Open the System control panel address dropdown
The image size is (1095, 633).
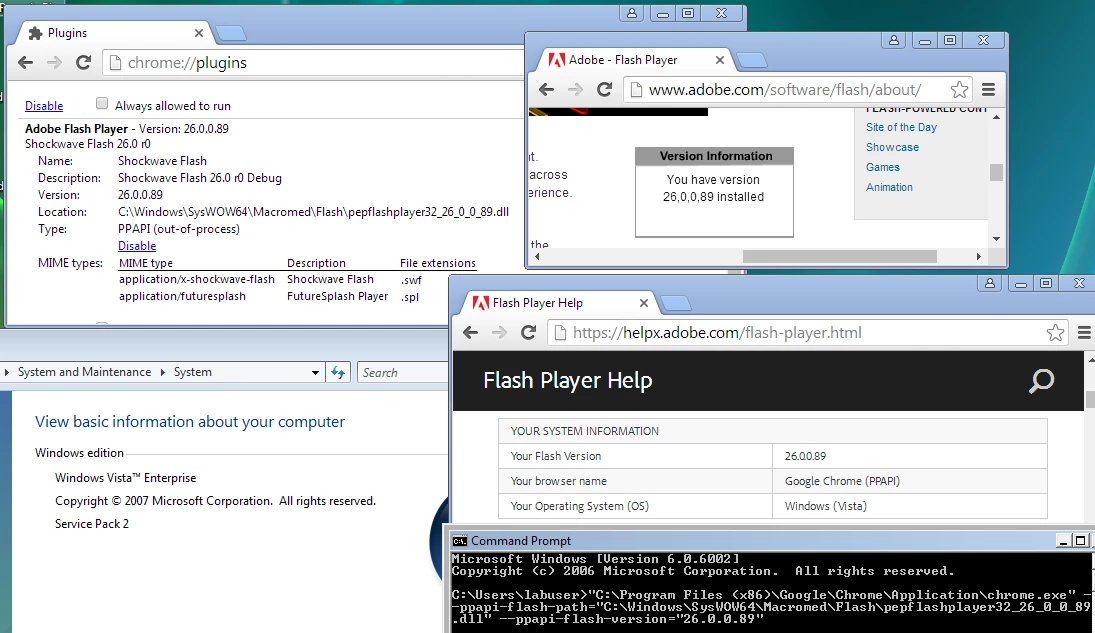316,372
